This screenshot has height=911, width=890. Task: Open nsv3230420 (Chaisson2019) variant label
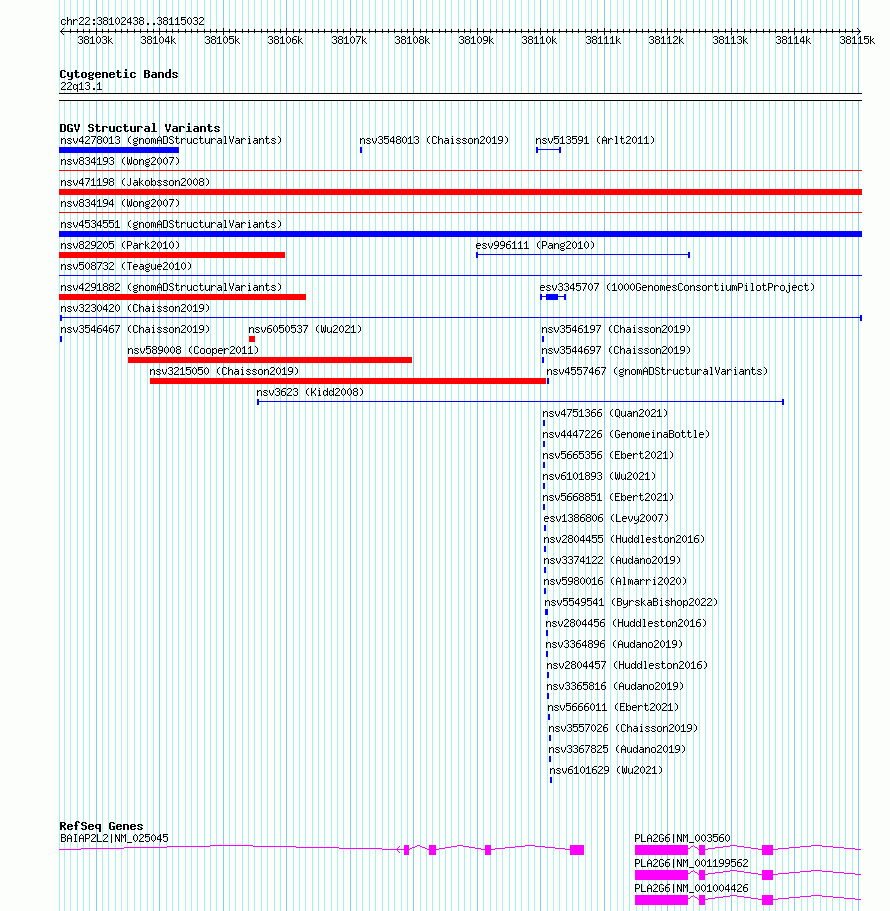135,308
